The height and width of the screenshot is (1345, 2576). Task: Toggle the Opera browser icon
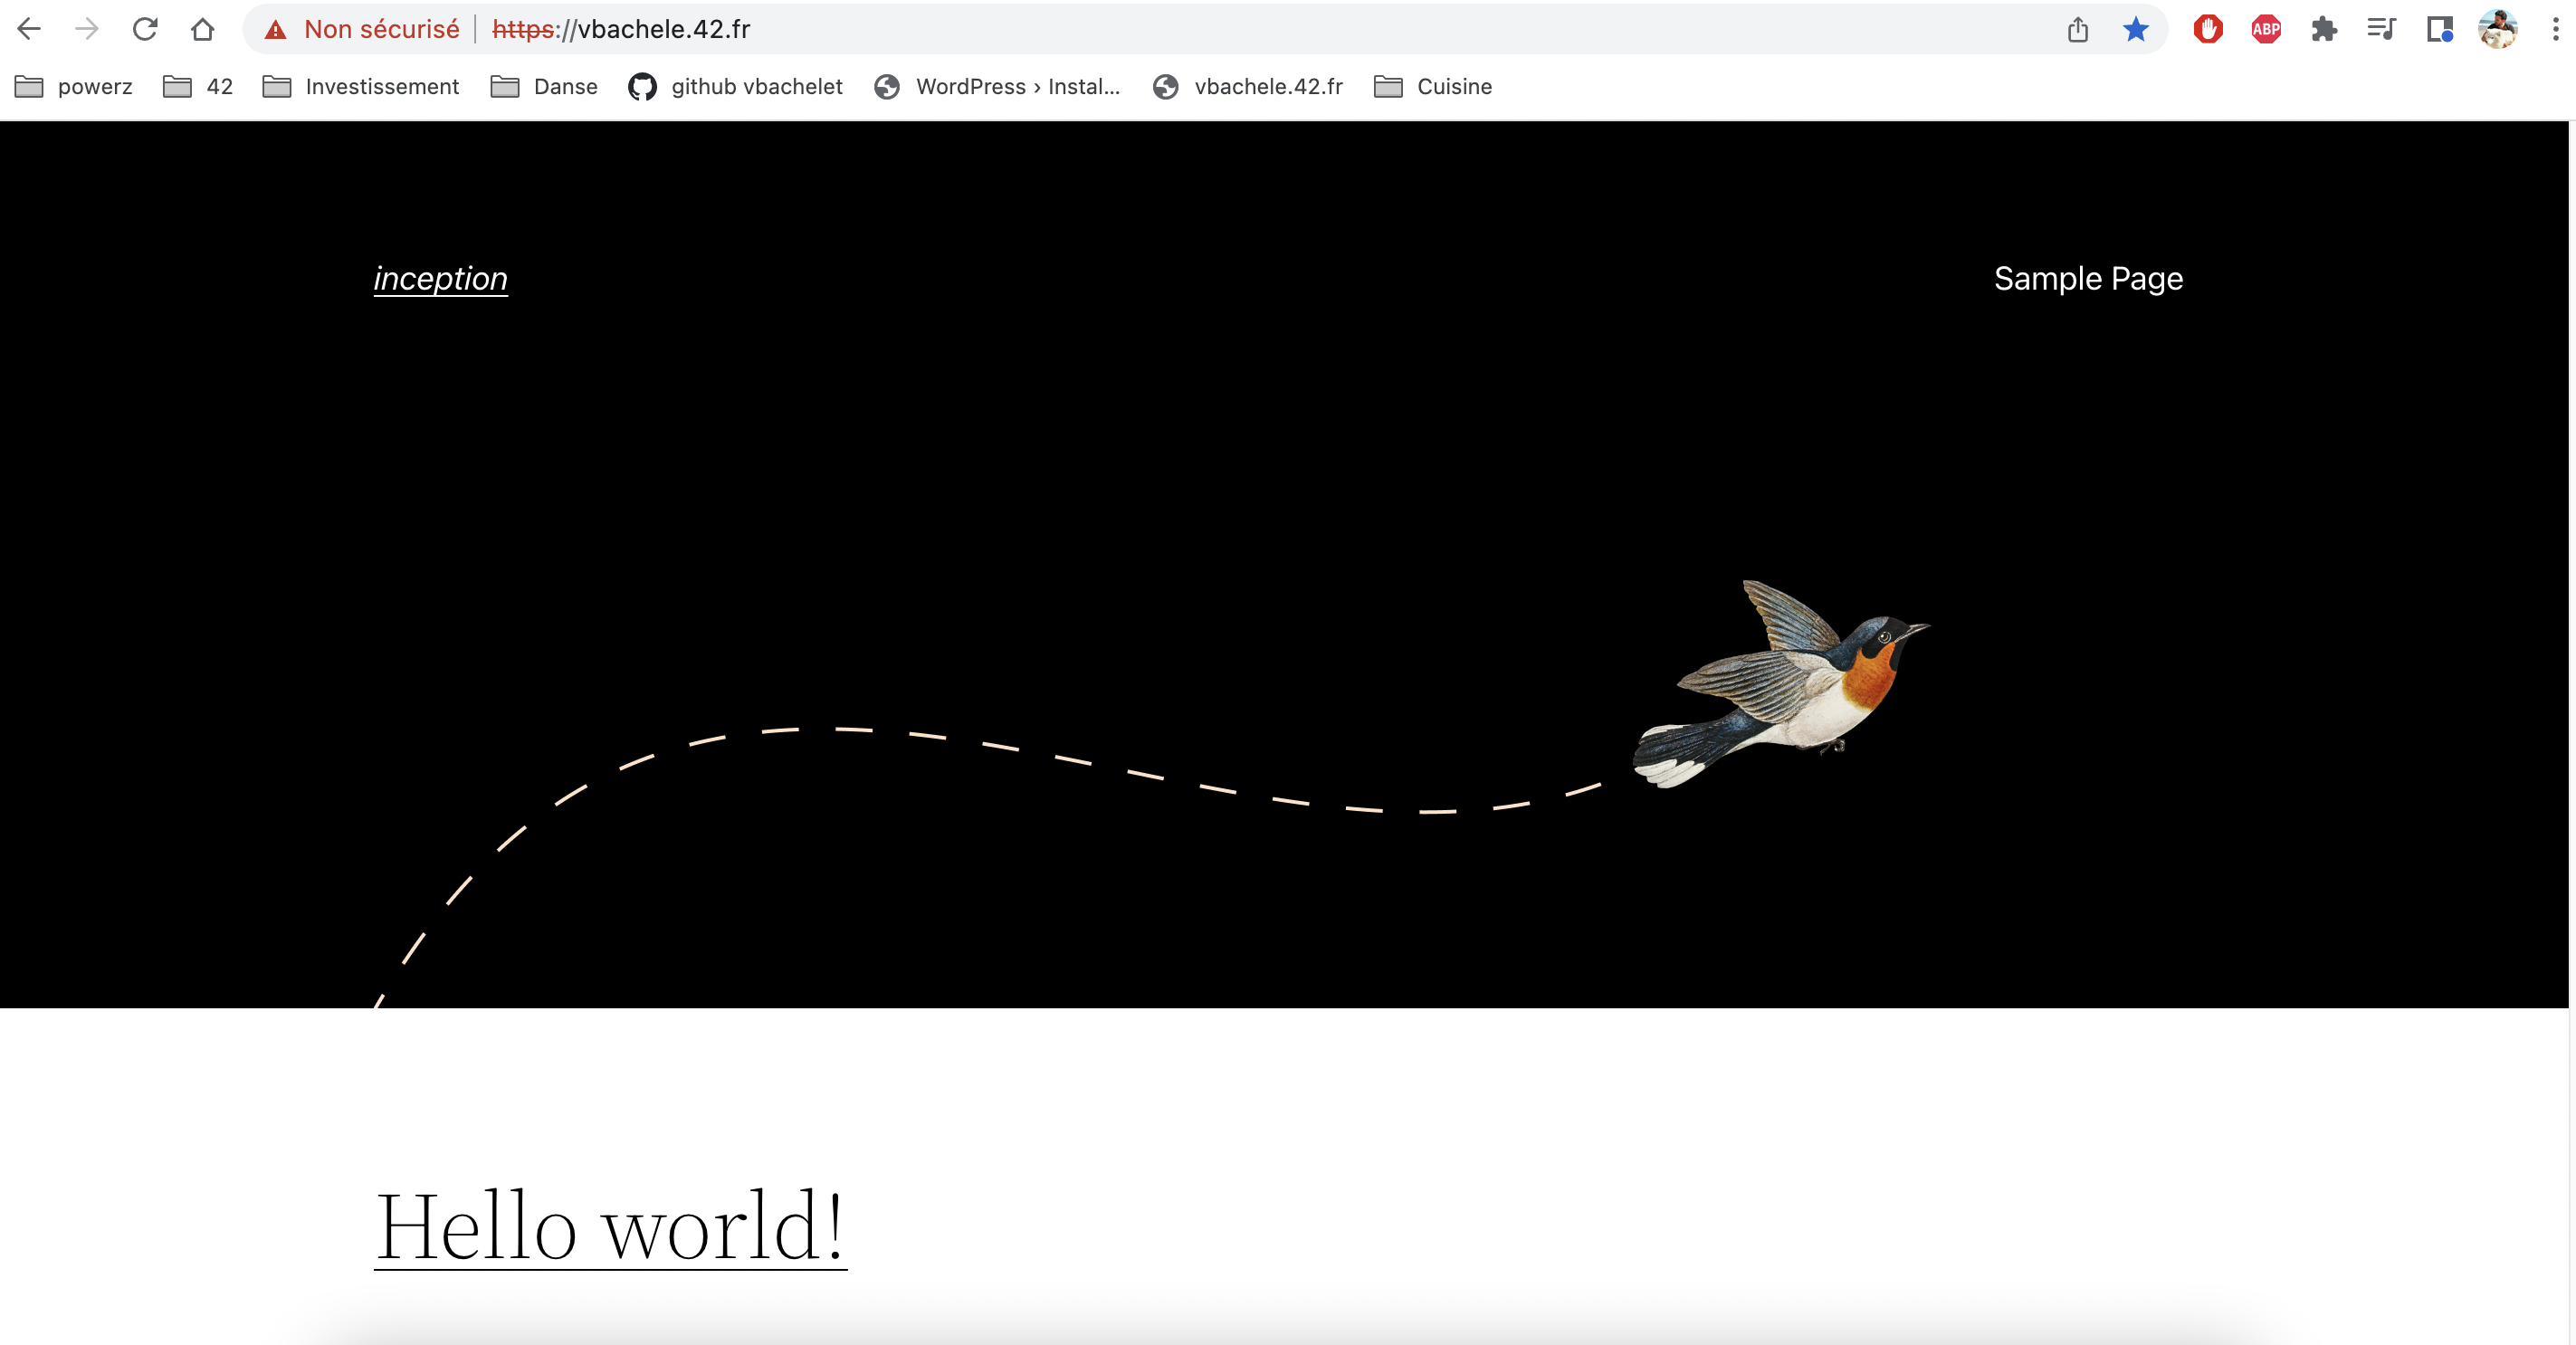coord(2209,29)
